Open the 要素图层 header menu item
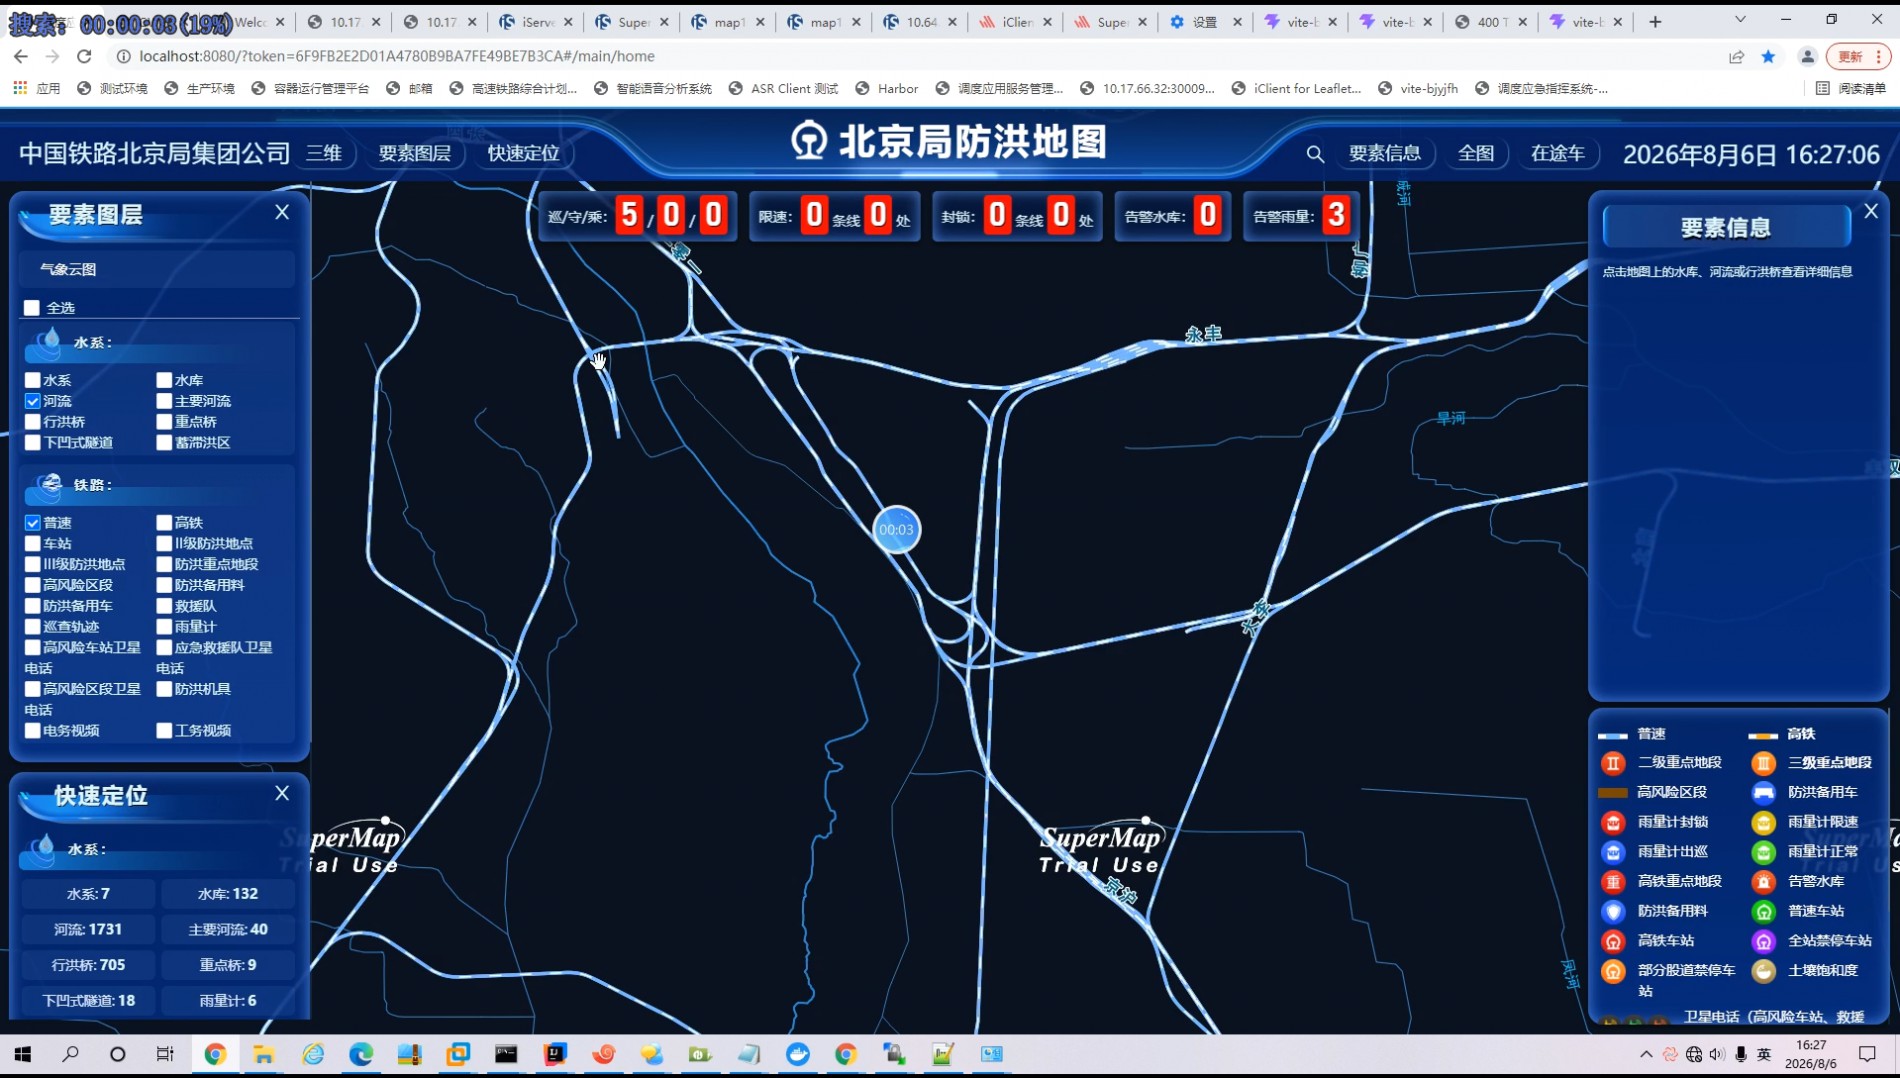Screen dimensions: 1900x1078 (x=414, y=153)
